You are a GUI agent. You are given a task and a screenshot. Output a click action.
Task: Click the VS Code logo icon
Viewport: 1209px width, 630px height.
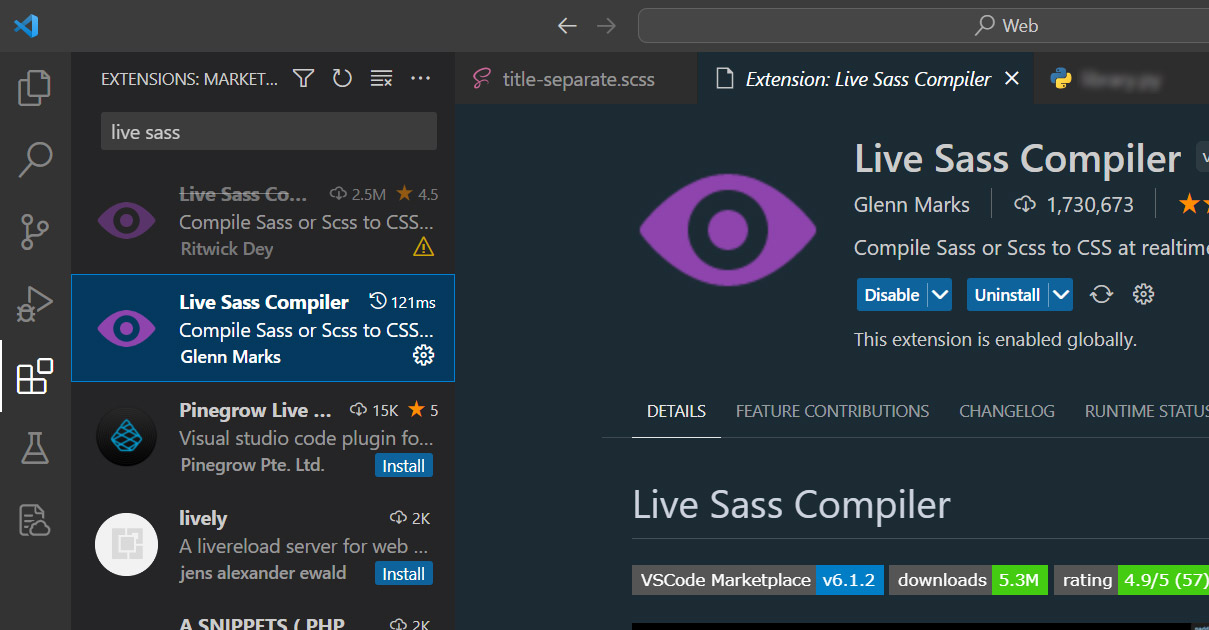point(26,25)
